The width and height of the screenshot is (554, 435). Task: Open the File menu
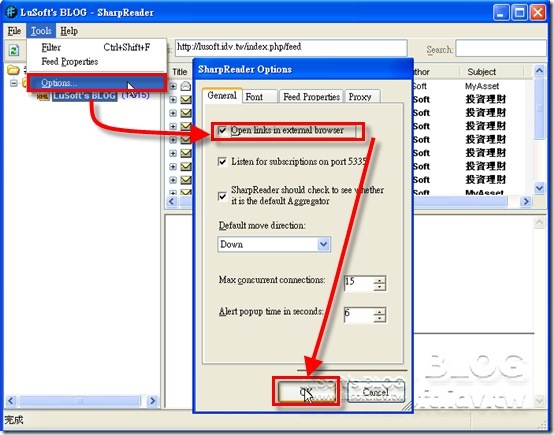[14, 31]
